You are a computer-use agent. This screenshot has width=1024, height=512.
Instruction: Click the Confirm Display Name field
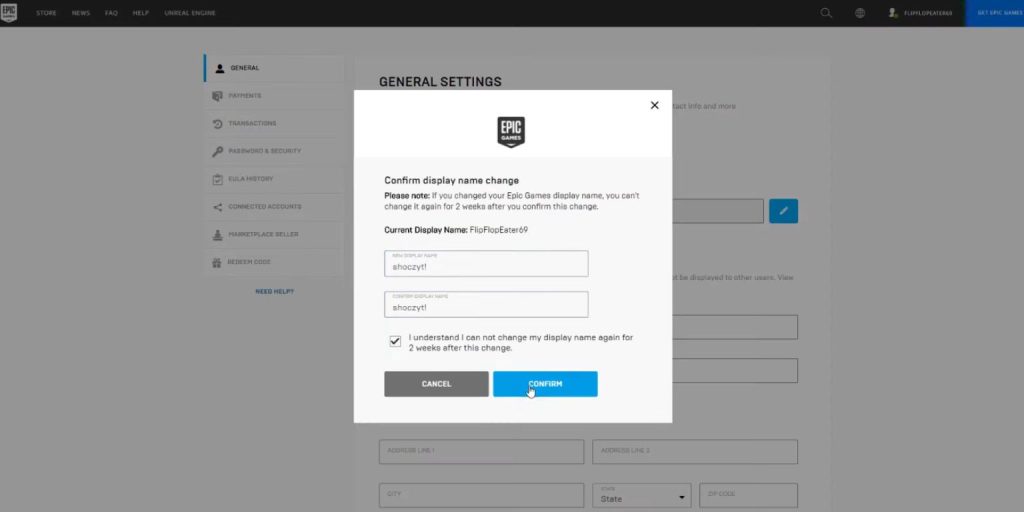click(x=486, y=304)
